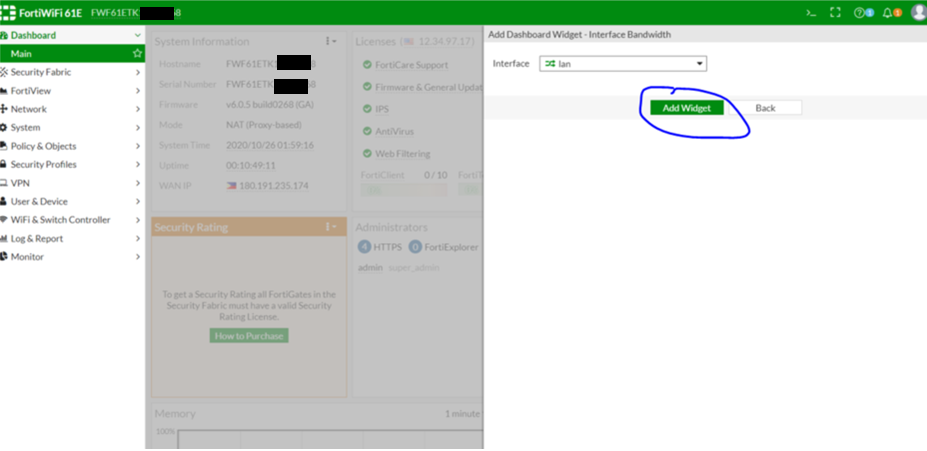Screen dimensions: 927x451
Task: Expand the Log & Report menu
Action: coord(72,238)
